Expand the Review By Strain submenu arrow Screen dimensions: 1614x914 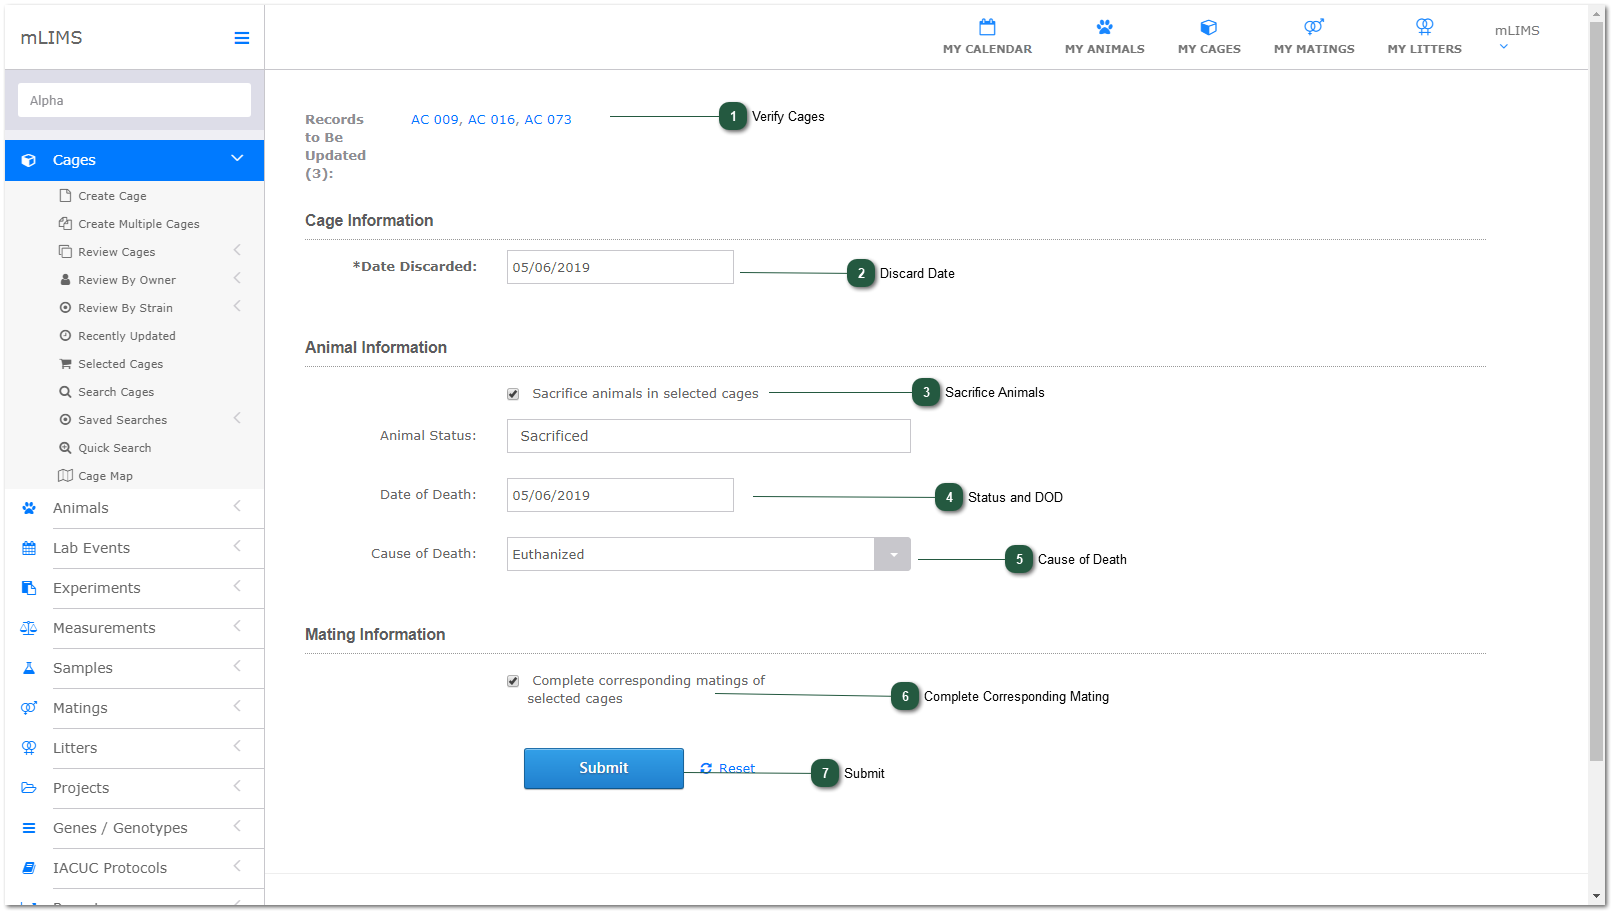237,306
